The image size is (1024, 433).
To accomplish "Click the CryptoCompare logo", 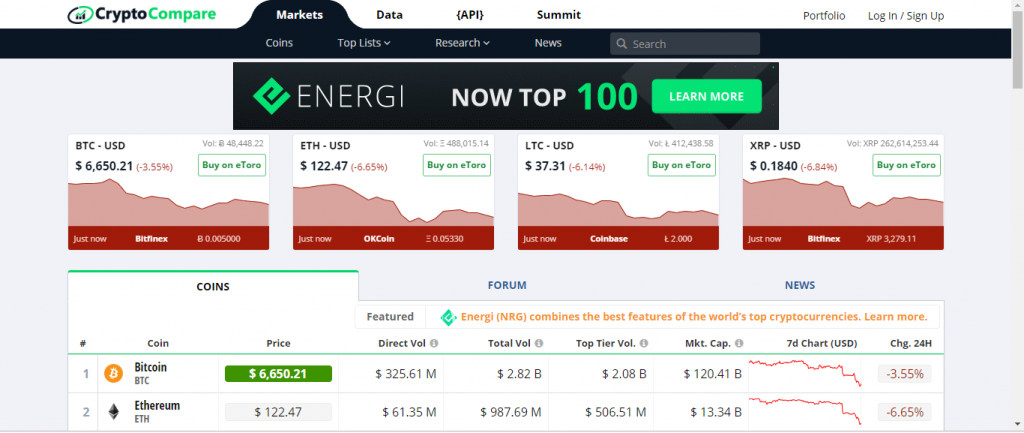I will click(142, 14).
